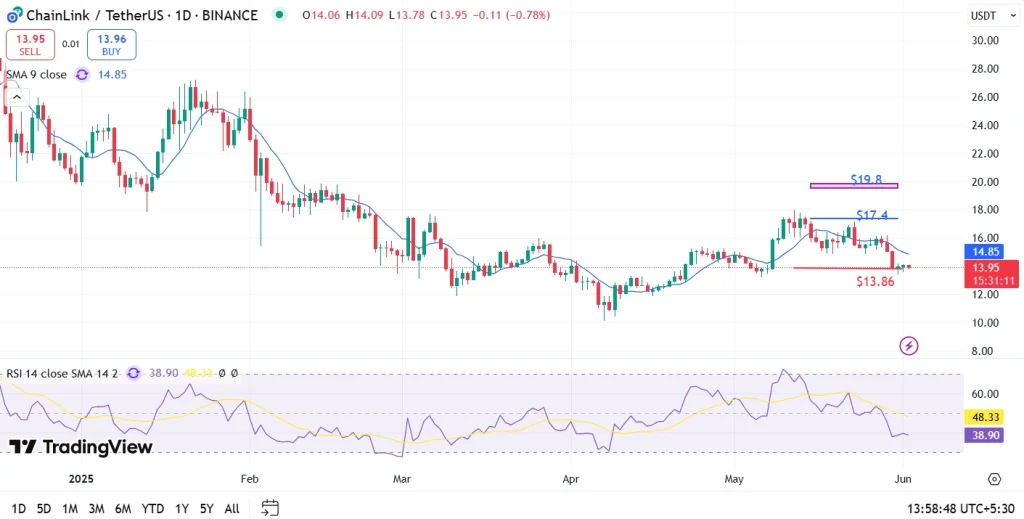This screenshot has width=1024, height=519.
Task: Select the 1Y time range
Action: tap(182, 509)
